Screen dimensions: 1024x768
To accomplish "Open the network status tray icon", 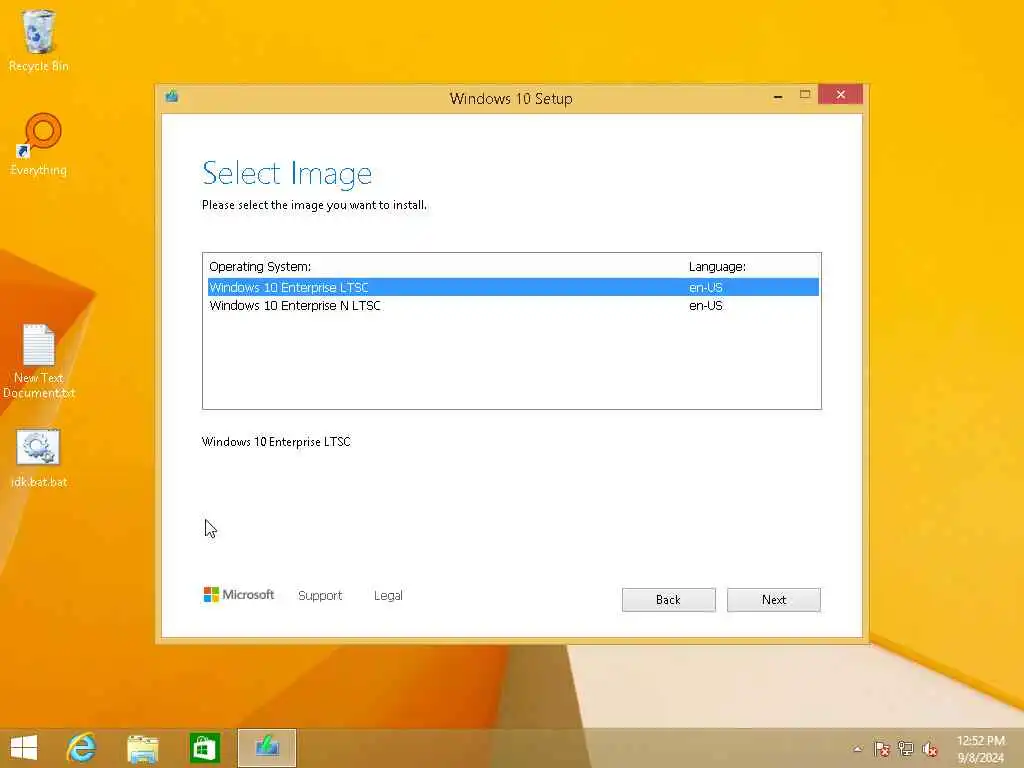I will click(906, 749).
